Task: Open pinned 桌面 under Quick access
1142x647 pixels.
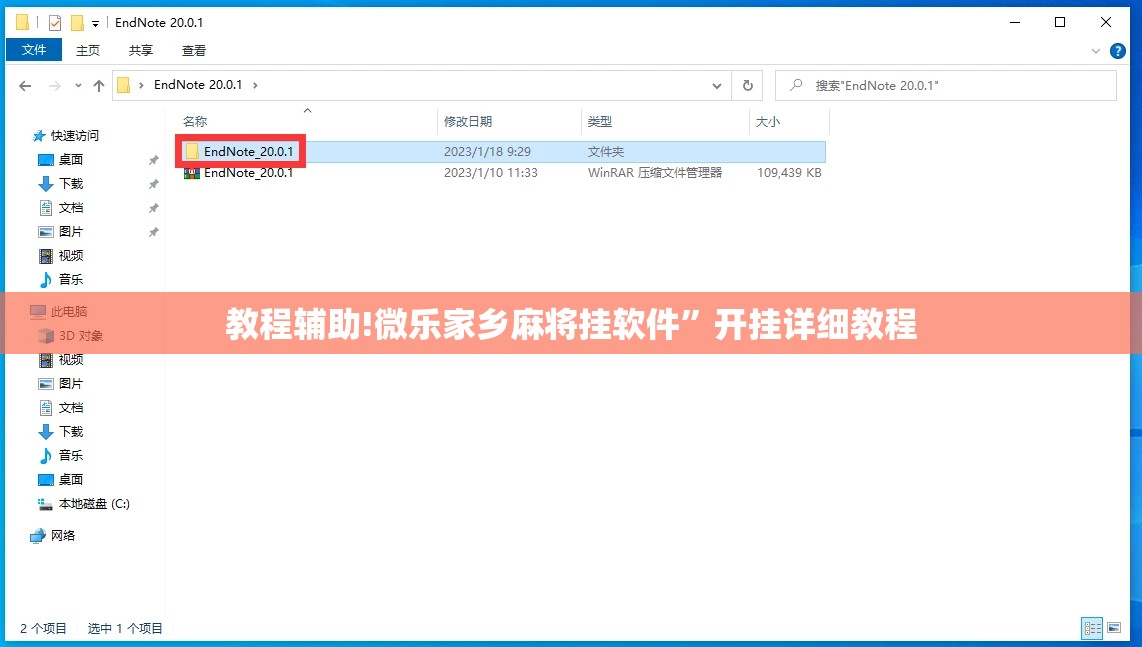Action: (x=71, y=160)
